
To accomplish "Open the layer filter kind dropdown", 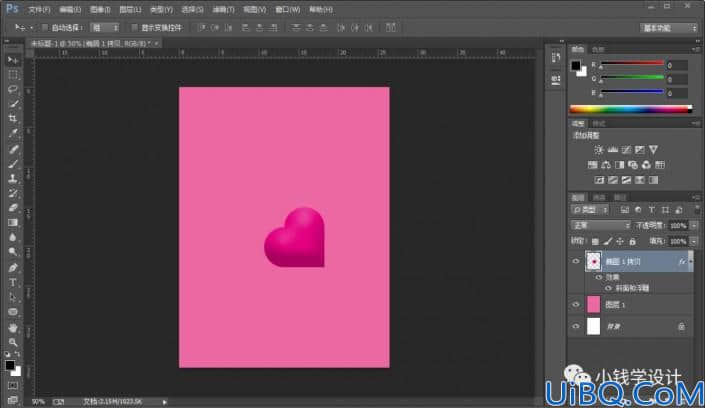I will (x=590, y=210).
